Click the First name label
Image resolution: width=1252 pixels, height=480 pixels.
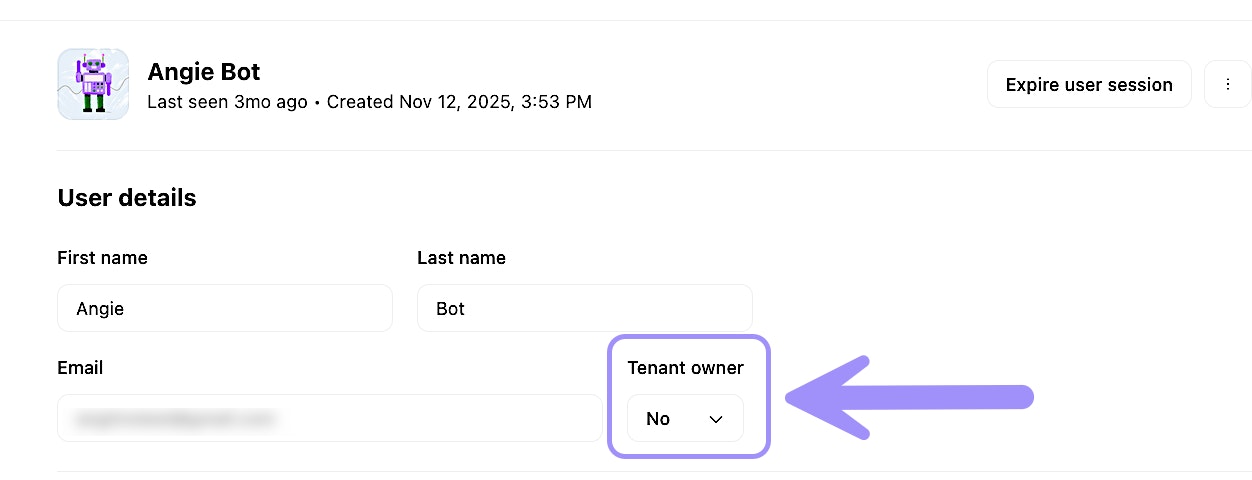pos(102,258)
